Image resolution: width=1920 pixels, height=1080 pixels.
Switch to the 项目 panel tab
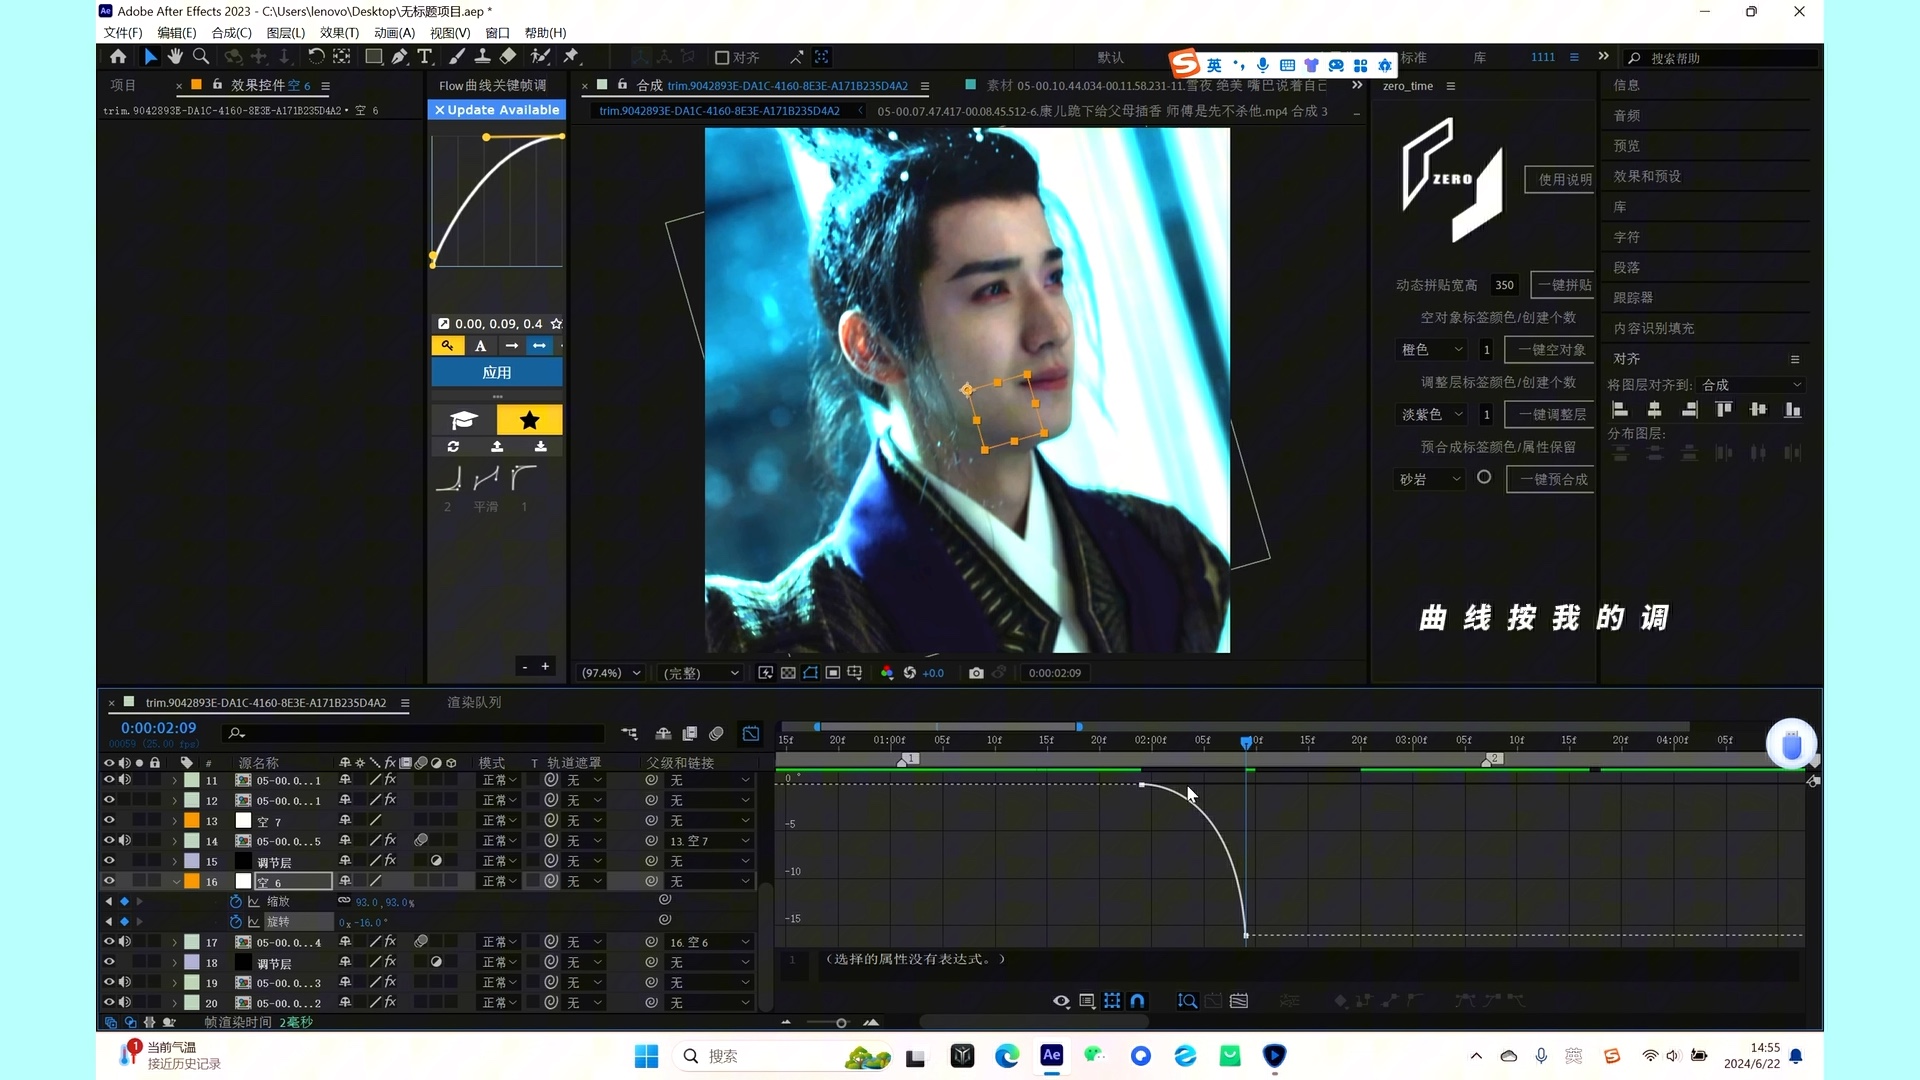tap(122, 85)
